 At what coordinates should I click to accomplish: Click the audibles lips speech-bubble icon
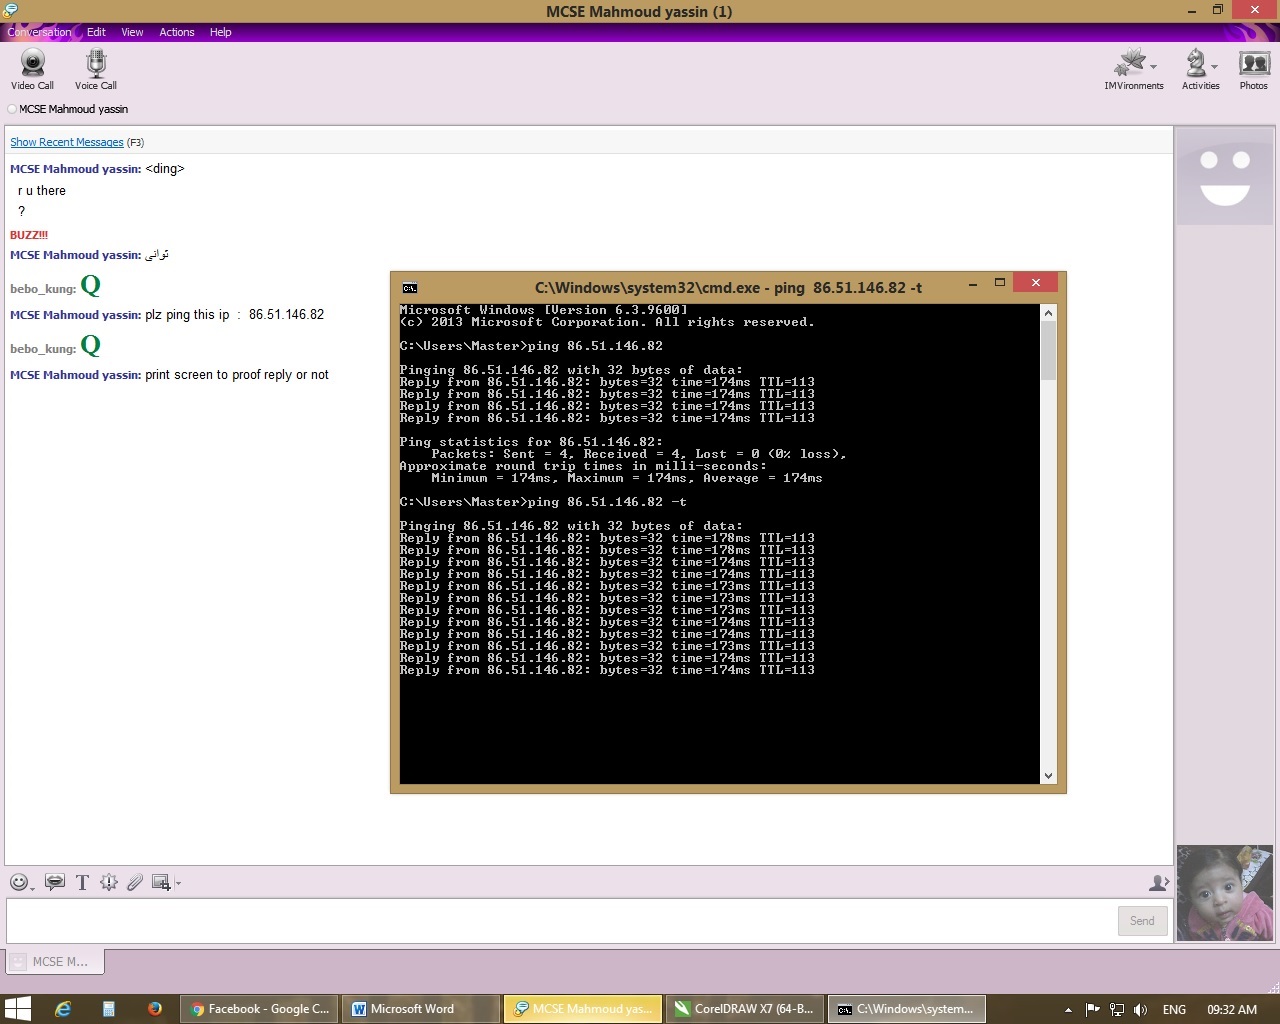click(x=55, y=882)
